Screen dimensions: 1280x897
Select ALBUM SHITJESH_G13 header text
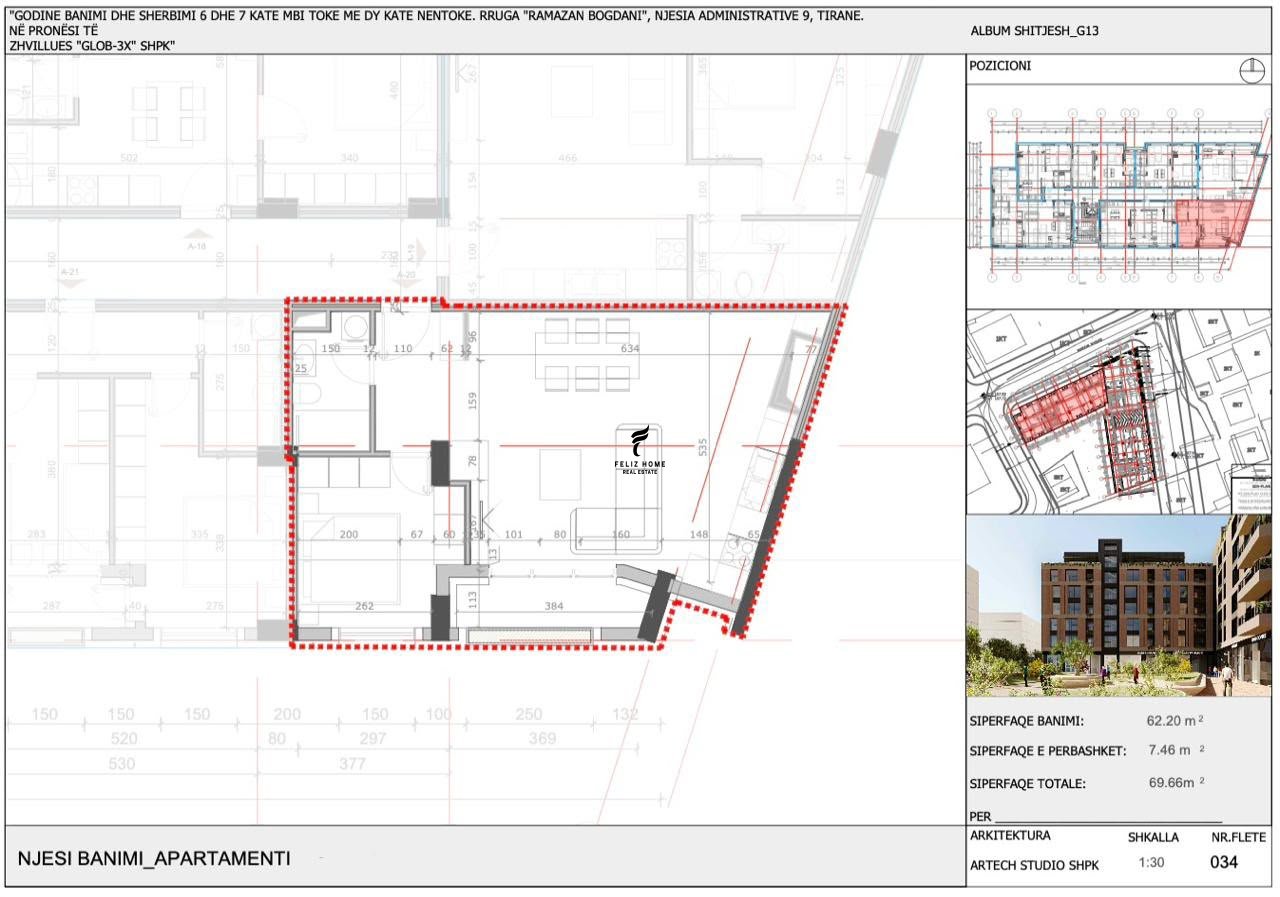pyautogui.click(x=1034, y=31)
